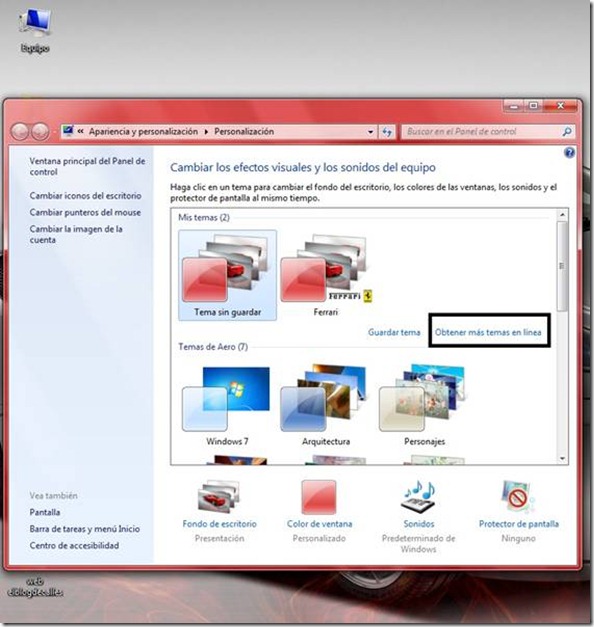594x627 pixels.
Task: Open the web elblogdecalles desktop shortcut
Action: point(35,587)
